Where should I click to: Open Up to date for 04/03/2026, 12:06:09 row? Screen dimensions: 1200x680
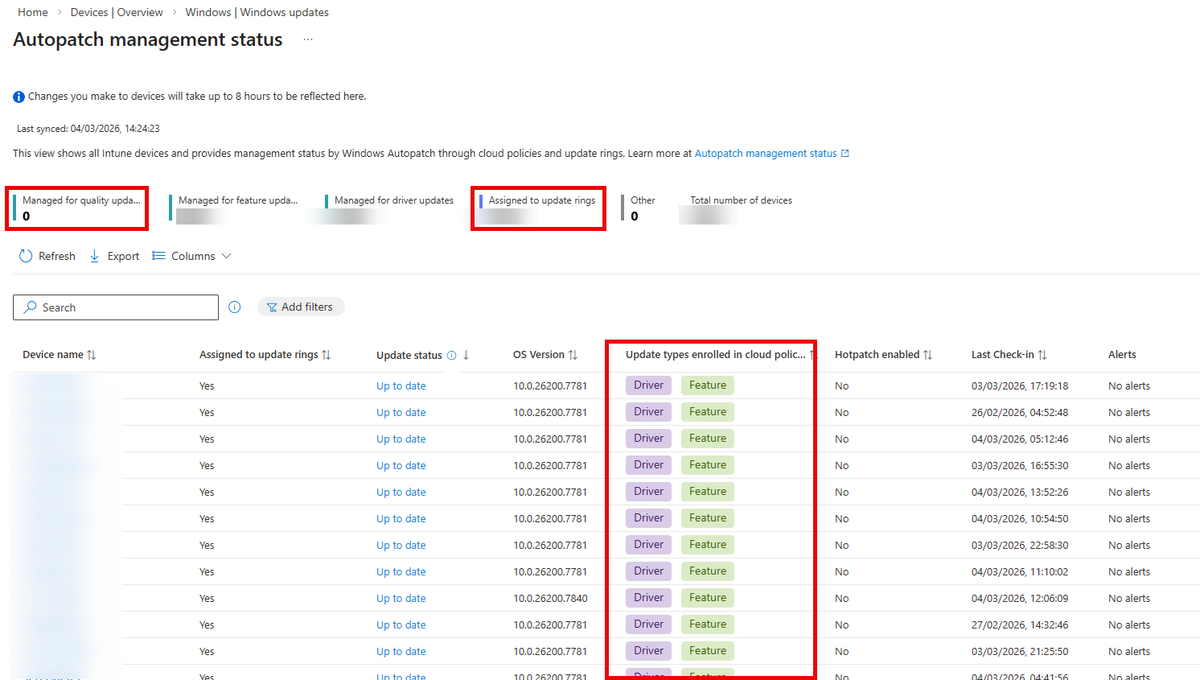point(401,598)
